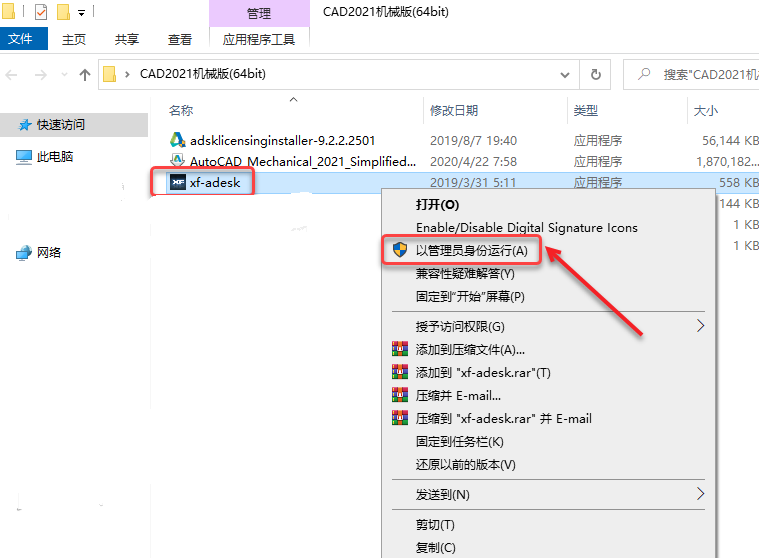Image resolution: width=759 pixels, height=558 pixels.
Task: Choose 还原以前的版本(V)
Action: pos(466,465)
